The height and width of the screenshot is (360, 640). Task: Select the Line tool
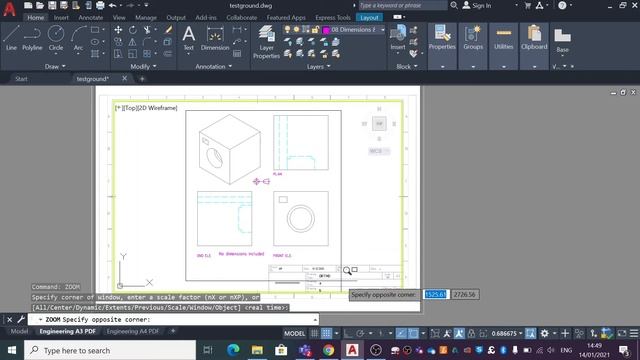(x=11, y=38)
